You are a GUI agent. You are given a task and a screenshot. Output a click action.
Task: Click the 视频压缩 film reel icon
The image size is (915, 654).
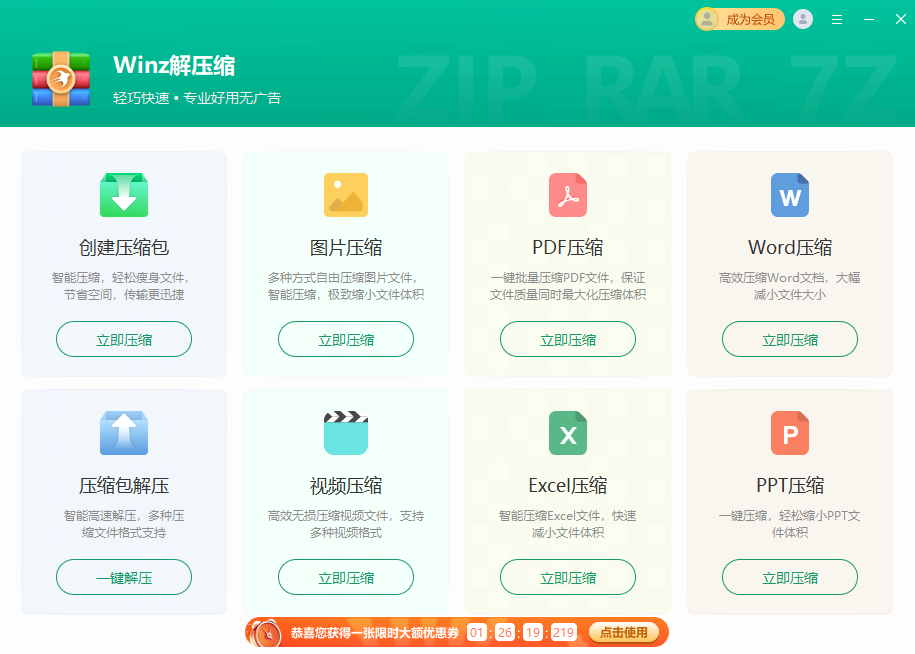pyautogui.click(x=345, y=433)
